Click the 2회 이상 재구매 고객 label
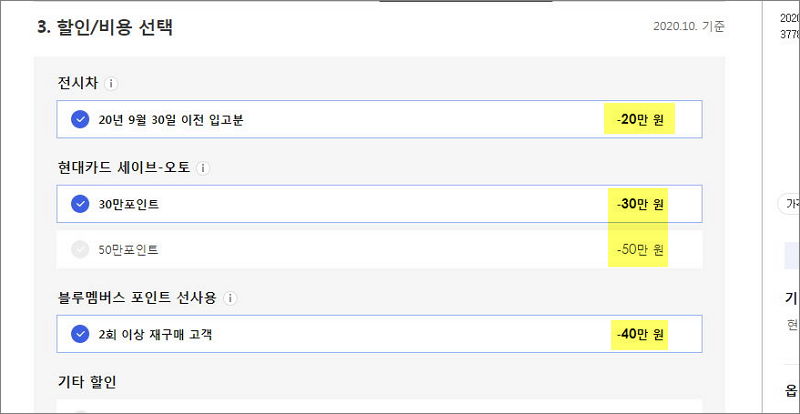800x414 pixels. tap(155, 335)
